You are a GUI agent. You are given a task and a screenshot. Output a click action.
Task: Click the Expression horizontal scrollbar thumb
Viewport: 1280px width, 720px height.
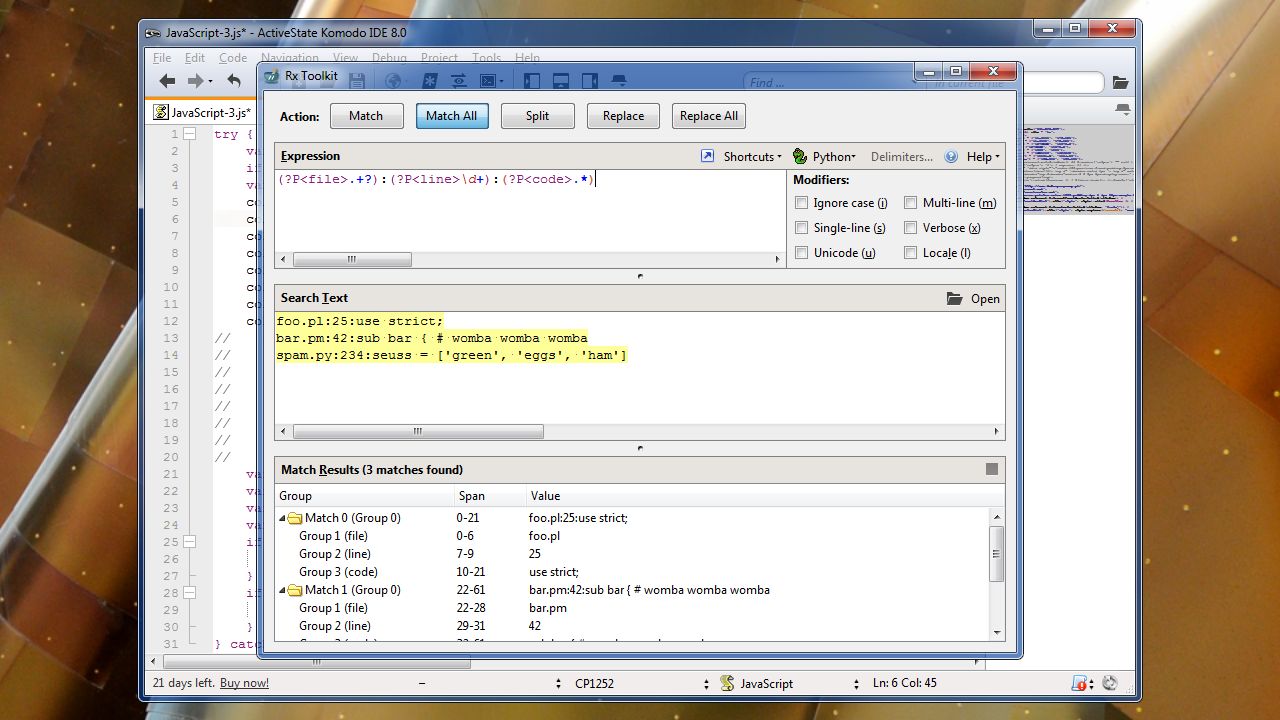tap(352, 259)
